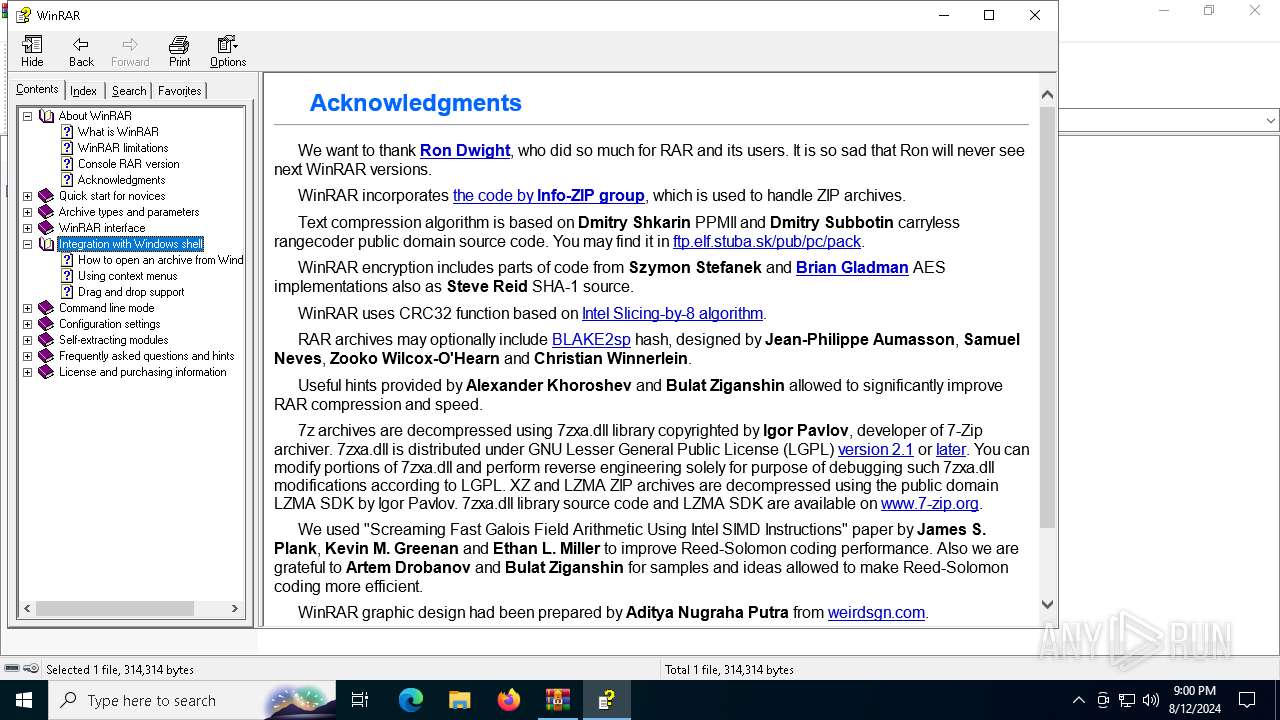The image size is (1280, 720).
Task: Open the BLAKE2sp link
Action: tap(591, 339)
